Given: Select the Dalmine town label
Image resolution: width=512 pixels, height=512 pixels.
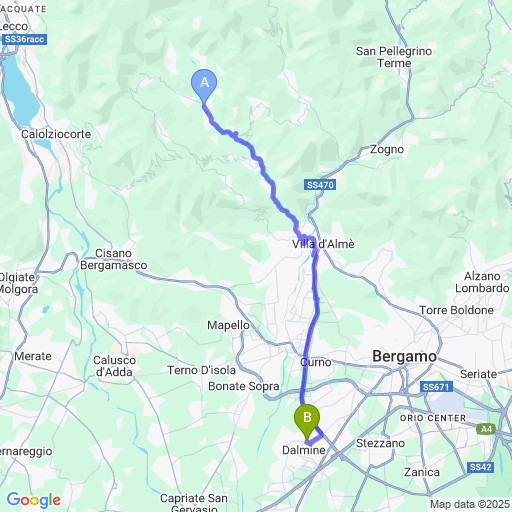Looking at the screenshot, I should [x=304, y=450].
